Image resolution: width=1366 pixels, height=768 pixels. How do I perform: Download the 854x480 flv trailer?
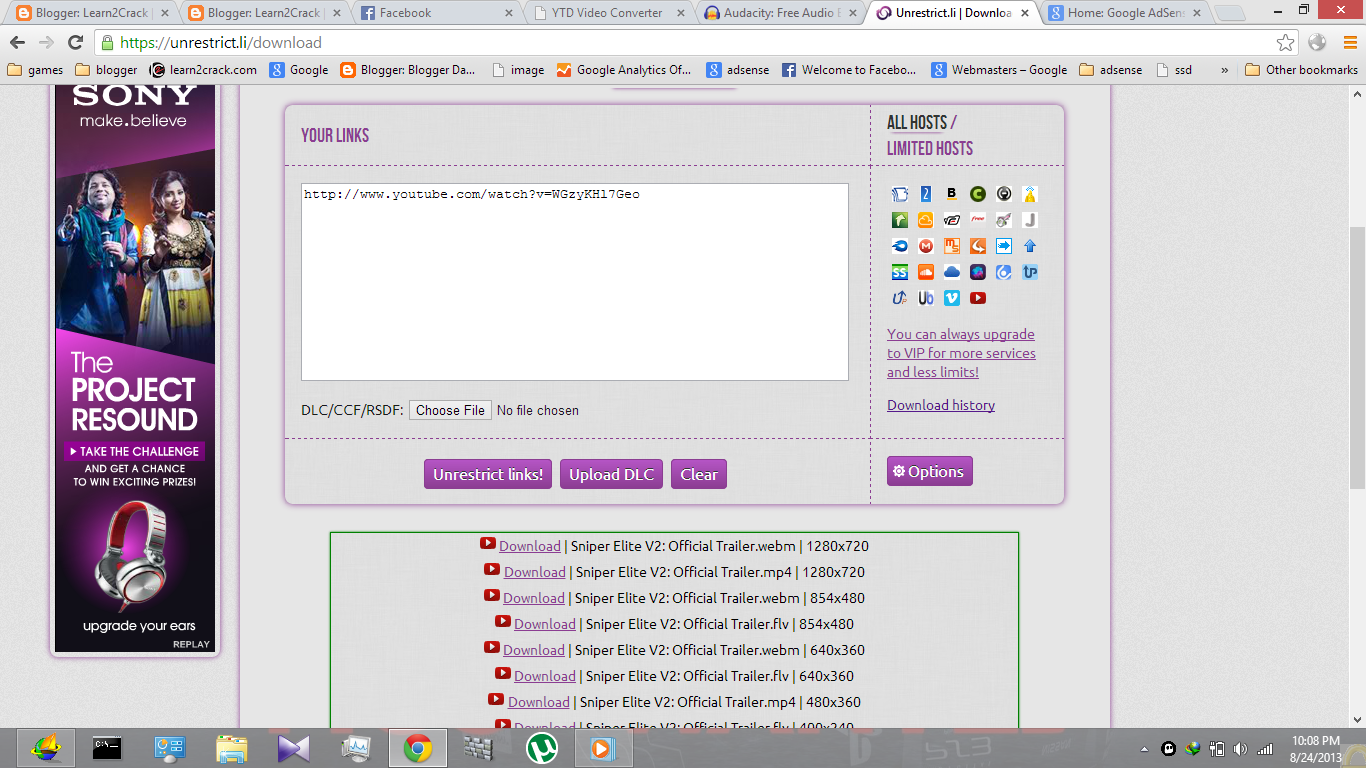(545, 624)
